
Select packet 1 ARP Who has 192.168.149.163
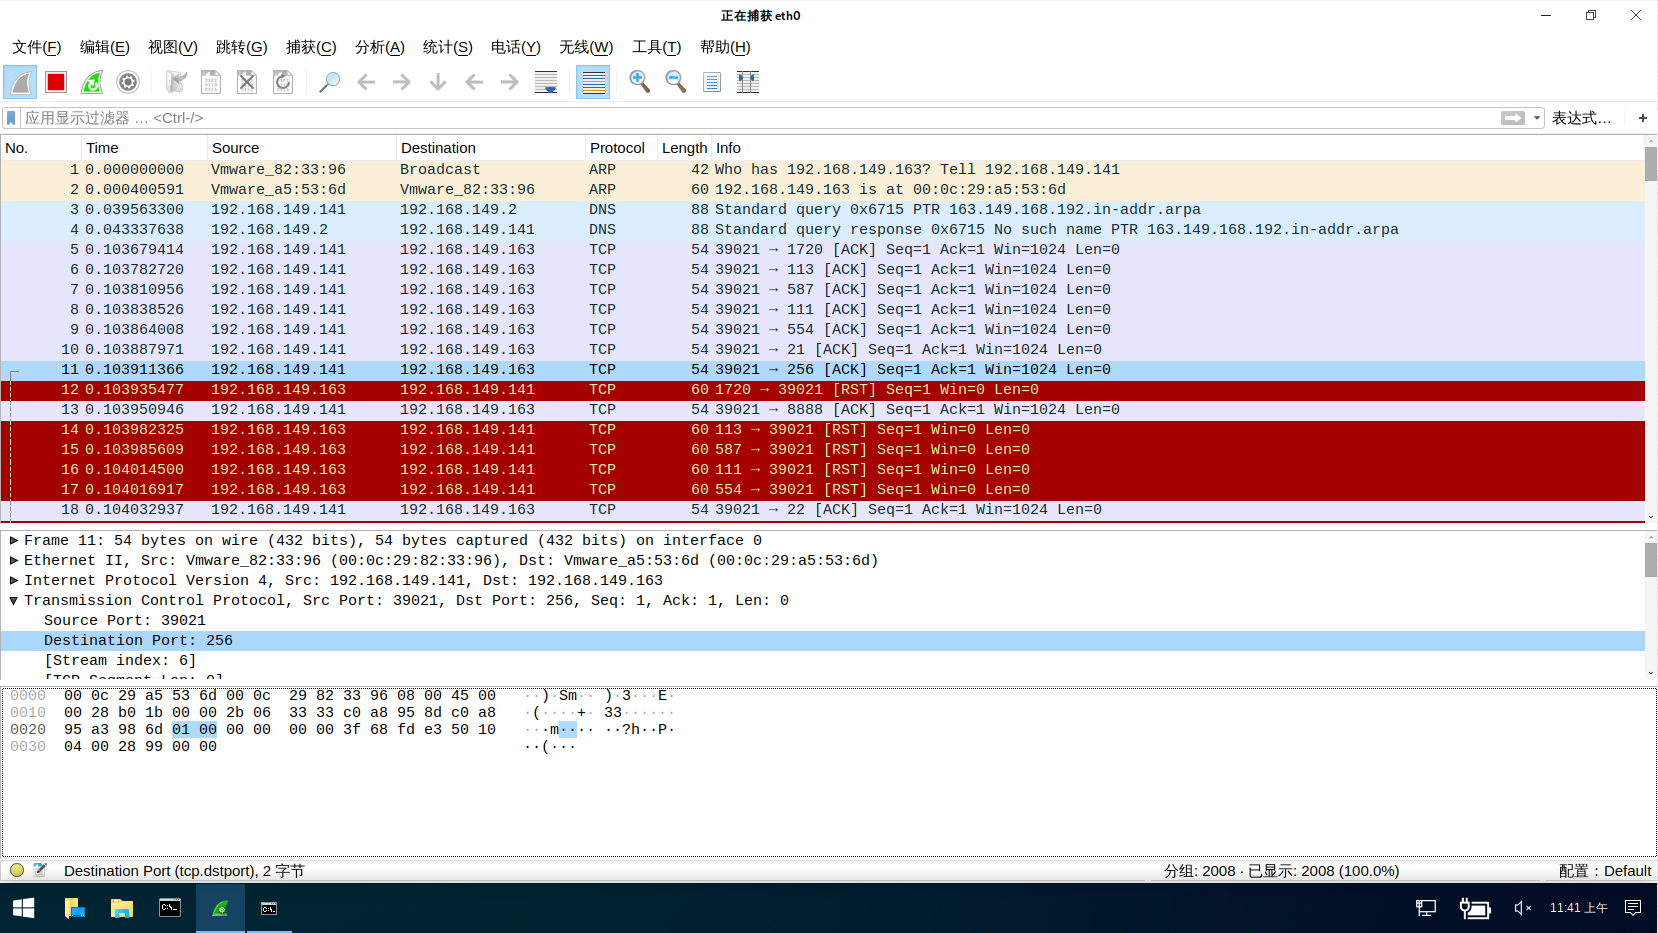pos(822,169)
